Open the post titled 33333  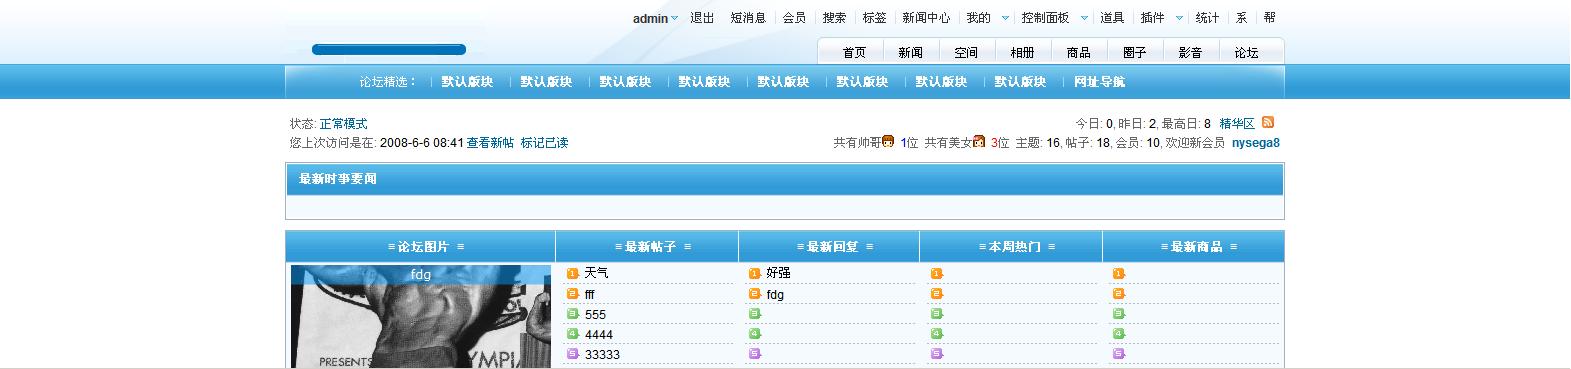coord(602,355)
